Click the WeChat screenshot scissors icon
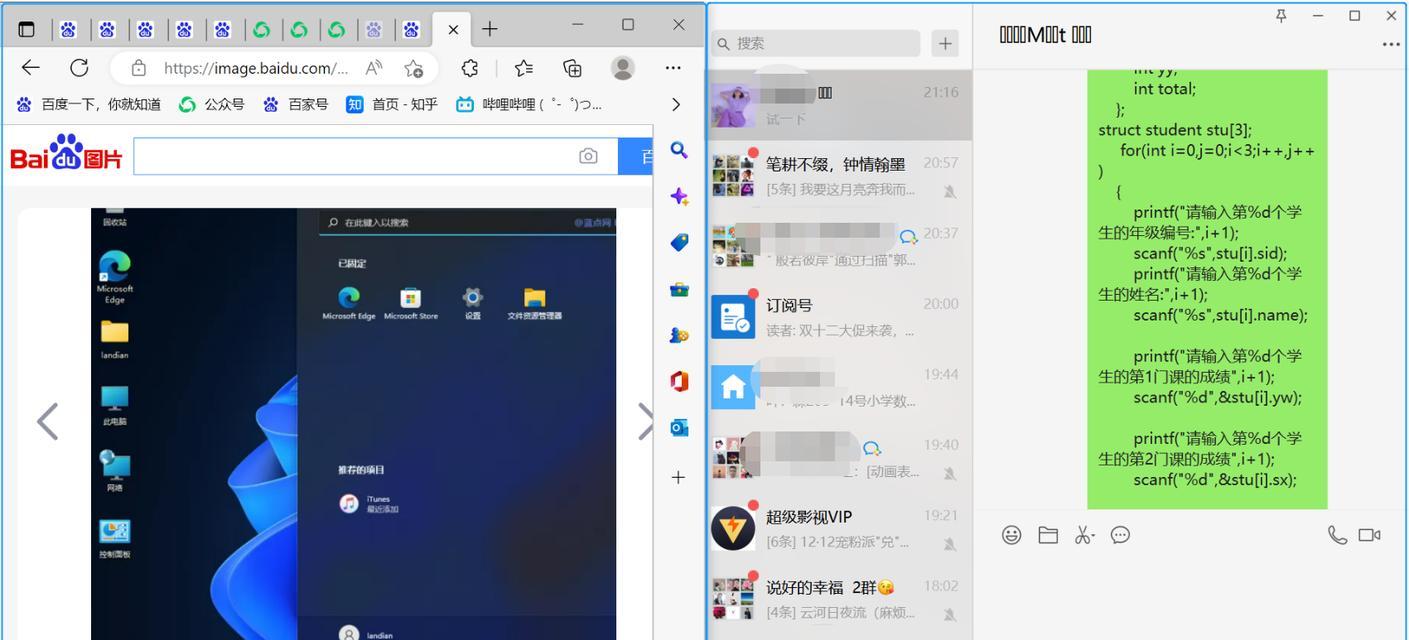Screen dimensions: 1409x640 pos(1084,535)
